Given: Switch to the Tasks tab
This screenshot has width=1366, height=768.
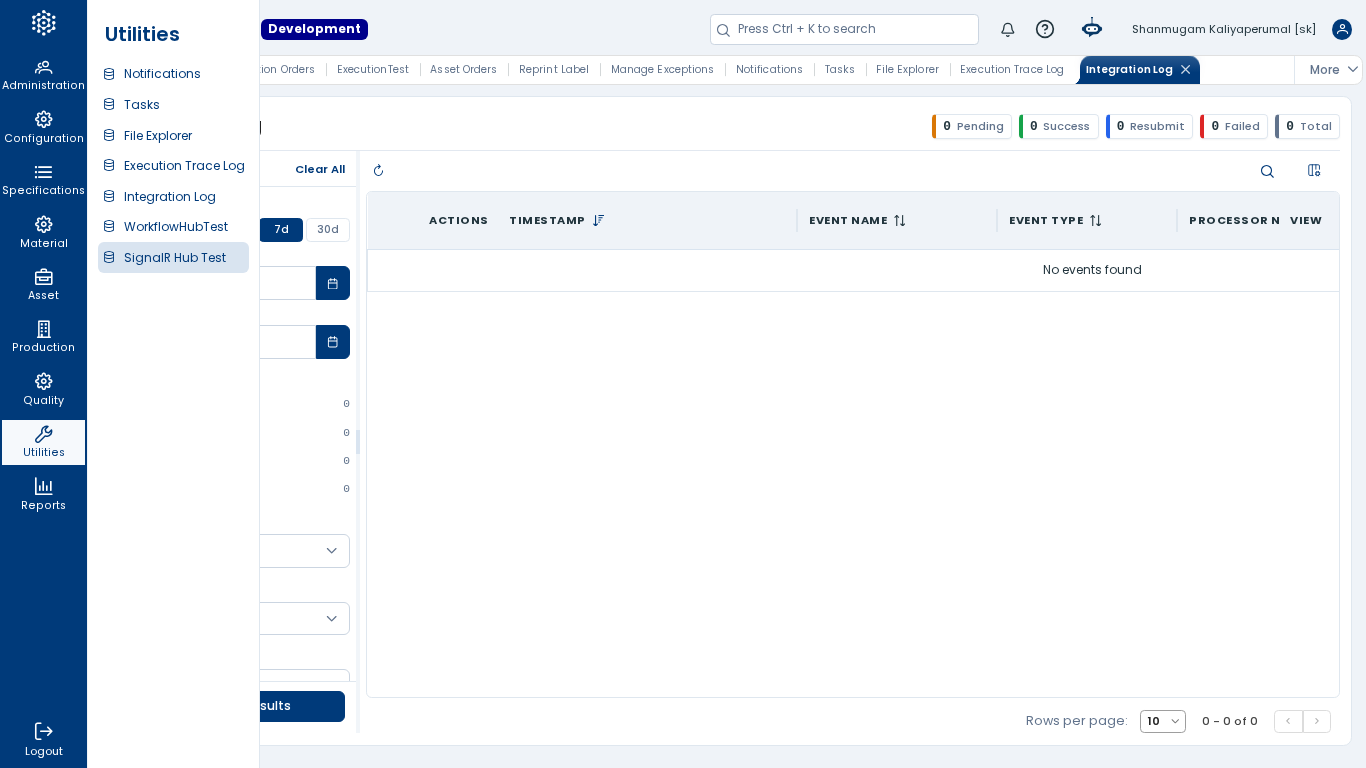Looking at the screenshot, I should 840,70.
